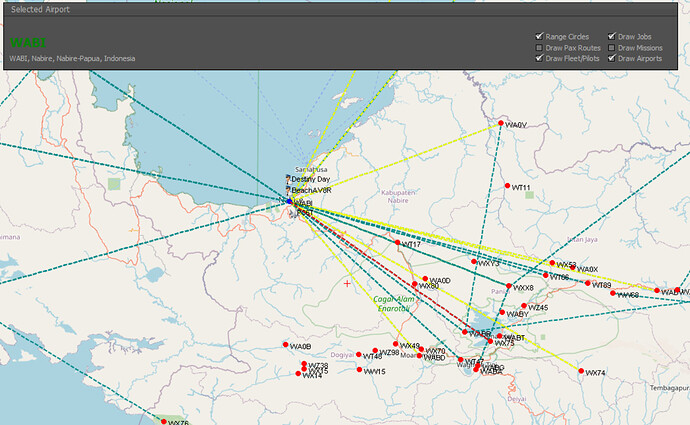Select the WT17 airport marker
Image resolution: width=690 pixels, height=425 pixels.
[397, 242]
